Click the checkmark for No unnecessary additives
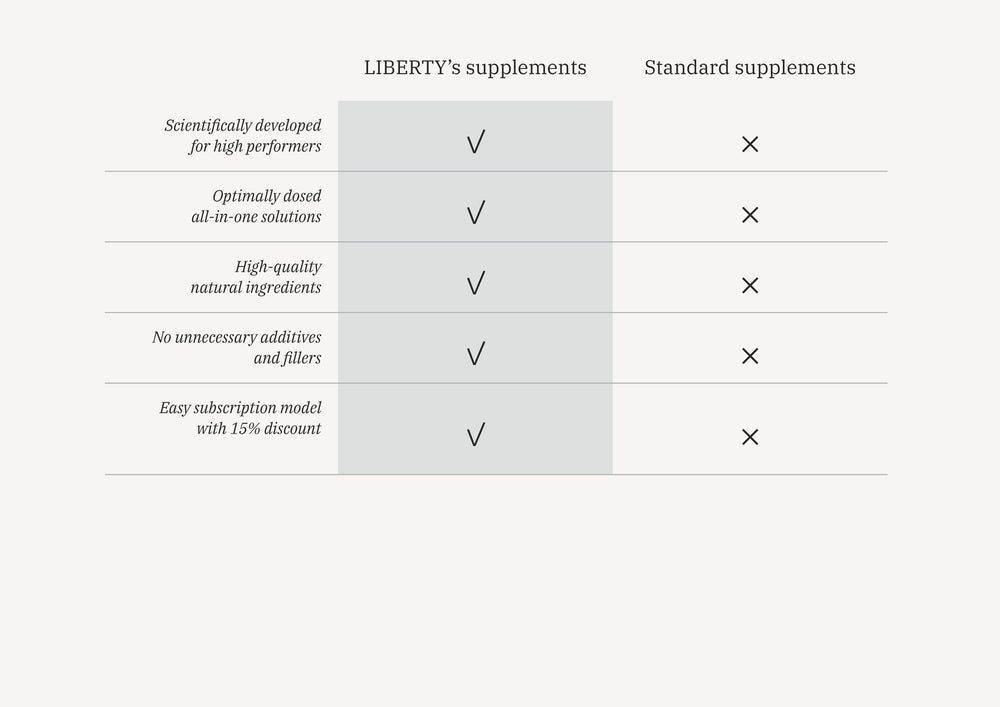Viewport: 1000px width, 707px height. point(475,354)
